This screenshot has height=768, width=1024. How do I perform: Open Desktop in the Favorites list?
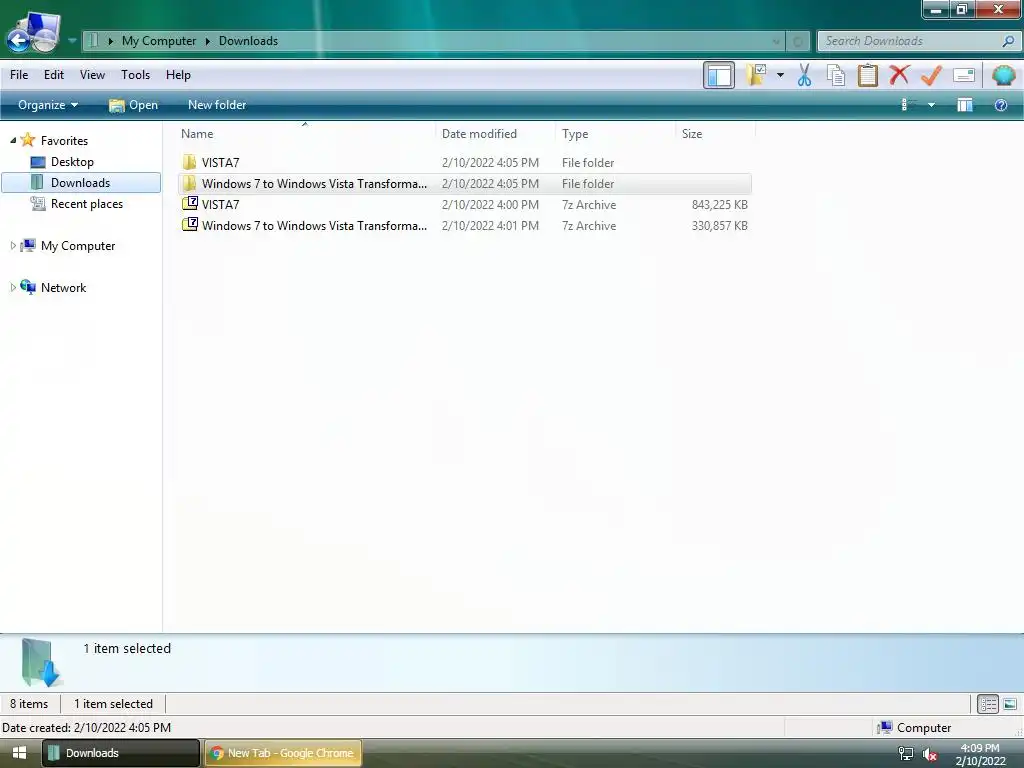click(x=72, y=162)
